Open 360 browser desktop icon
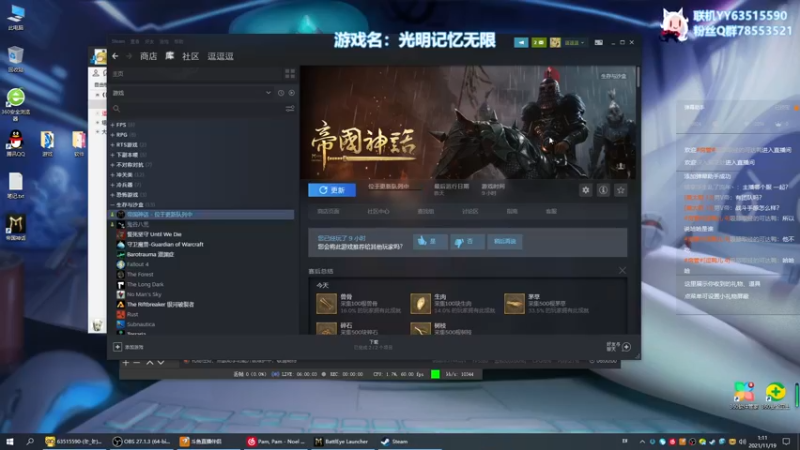This screenshot has width=800, height=450. [15, 104]
